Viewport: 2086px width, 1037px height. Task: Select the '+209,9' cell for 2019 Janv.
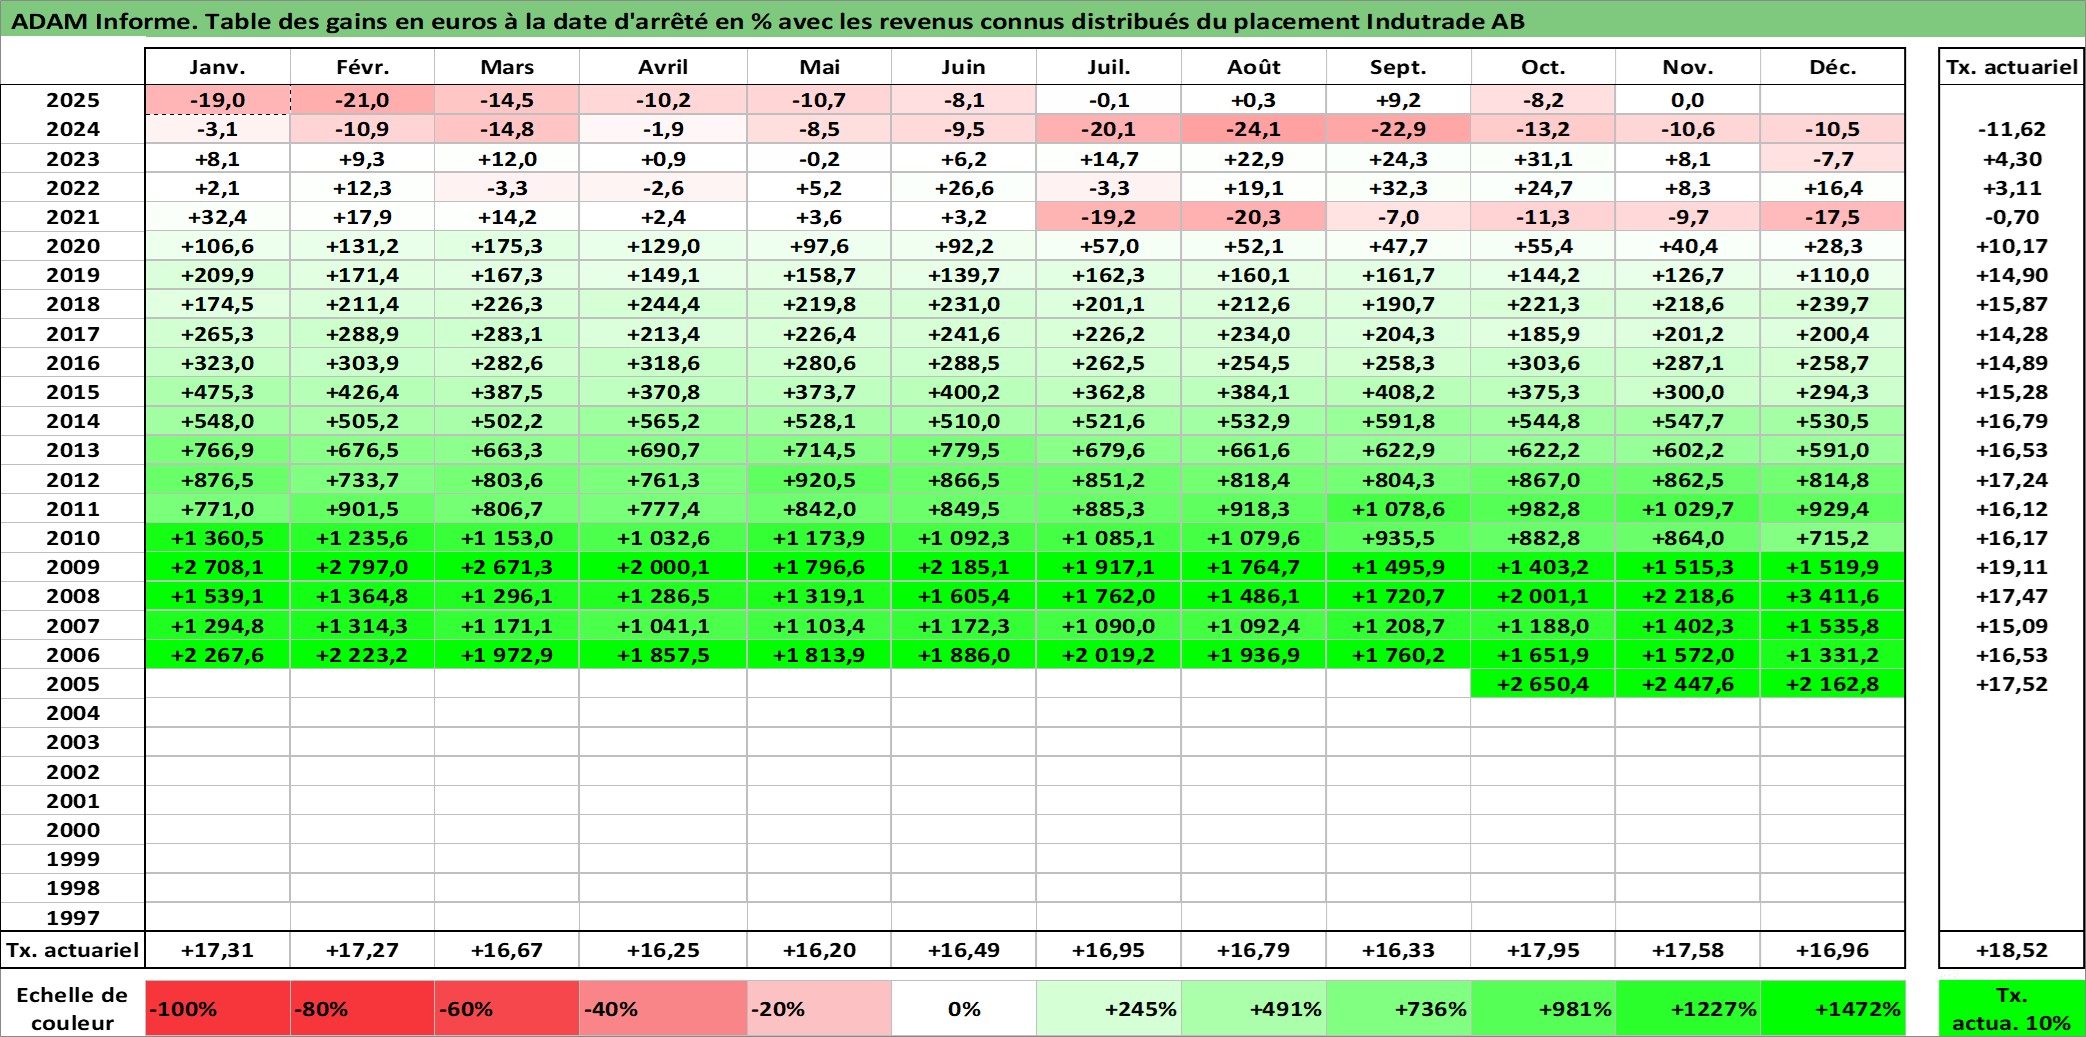click(x=218, y=275)
